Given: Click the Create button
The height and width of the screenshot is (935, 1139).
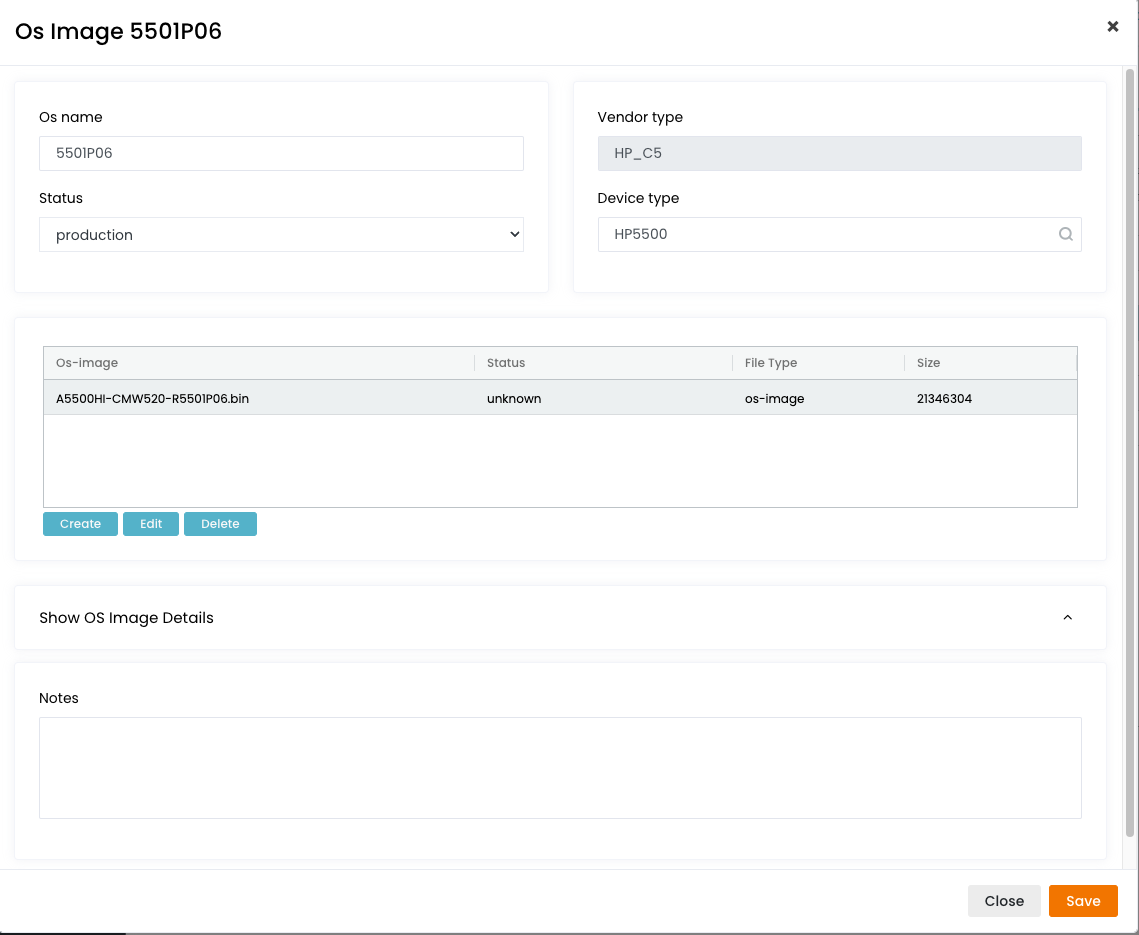Looking at the screenshot, I should [80, 524].
